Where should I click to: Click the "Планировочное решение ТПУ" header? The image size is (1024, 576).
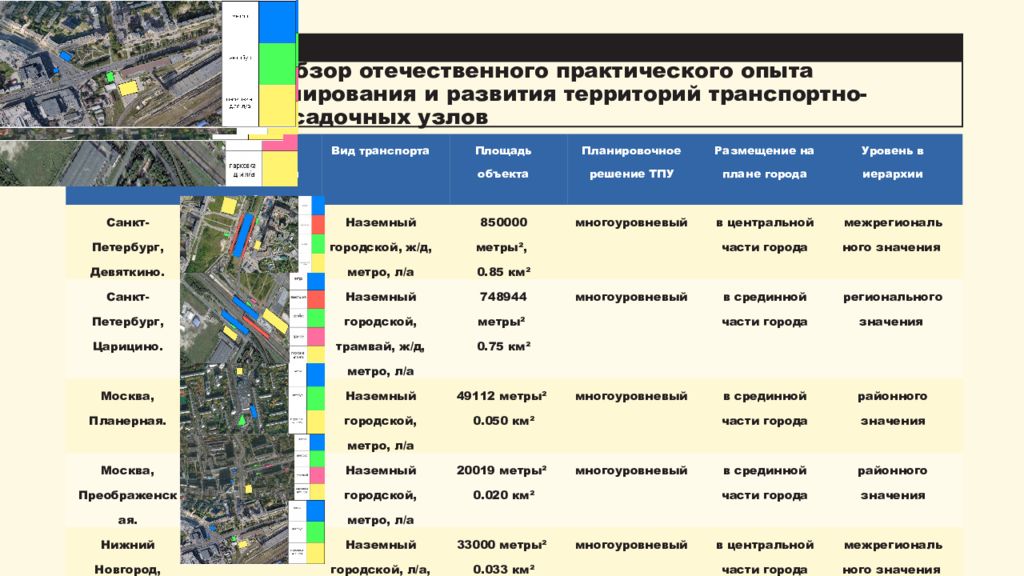pos(631,162)
